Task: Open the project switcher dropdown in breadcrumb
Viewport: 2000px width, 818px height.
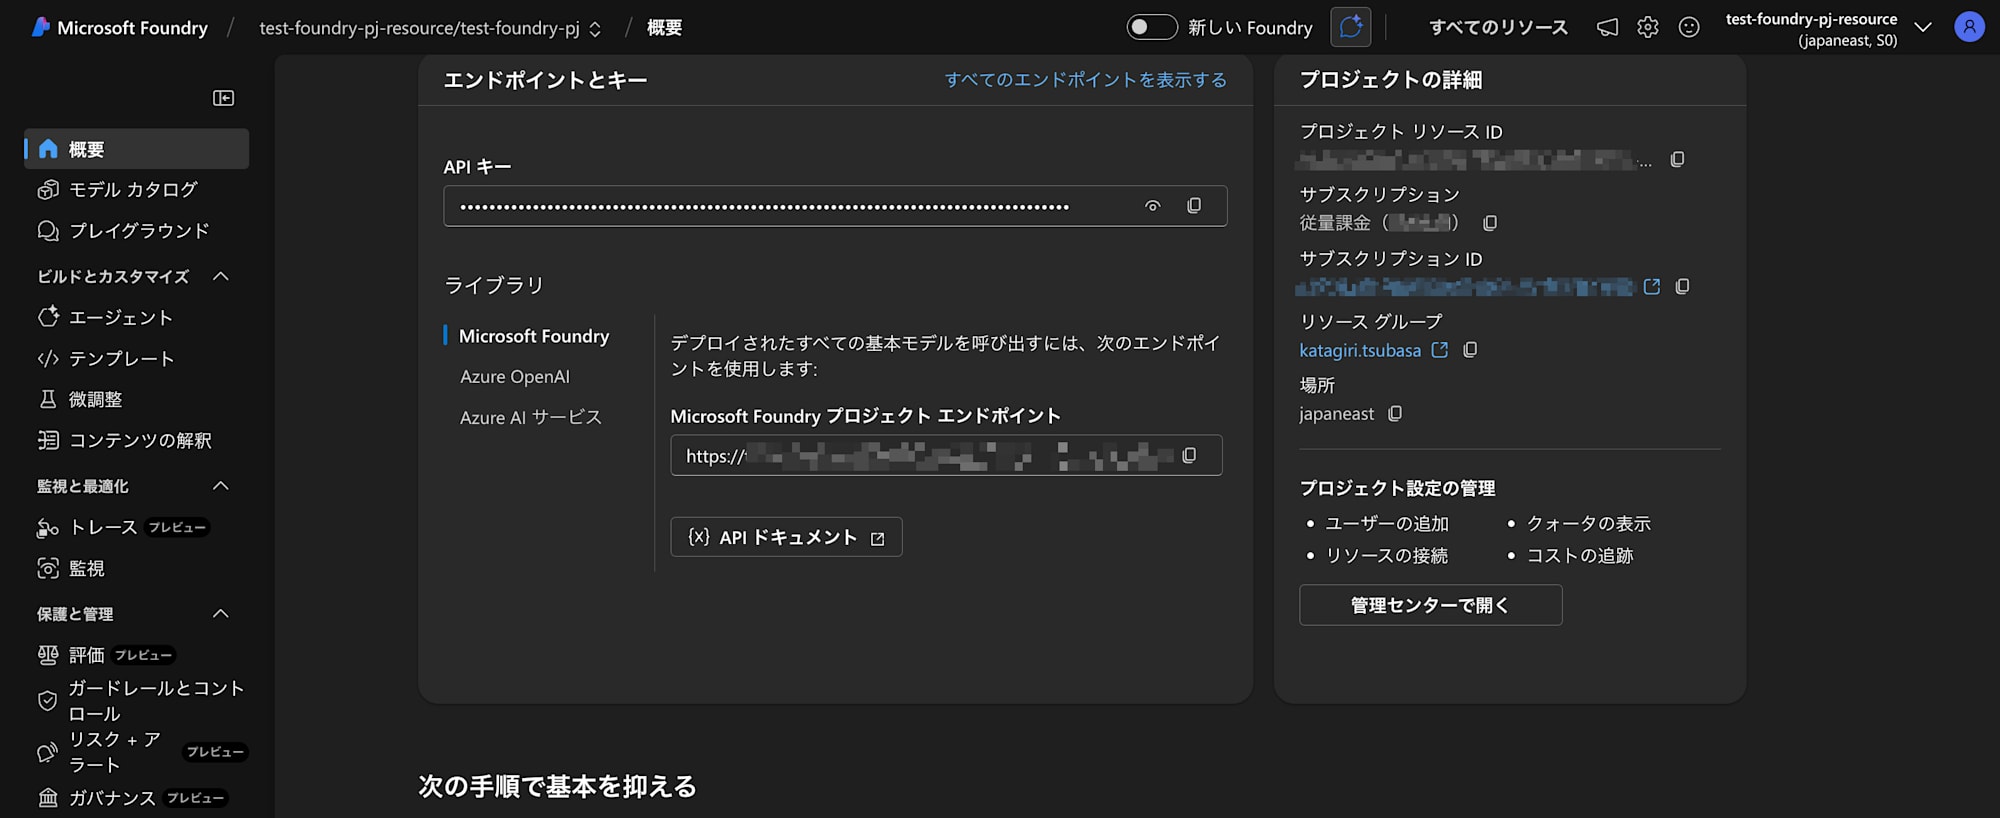Action: click(595, 29)
